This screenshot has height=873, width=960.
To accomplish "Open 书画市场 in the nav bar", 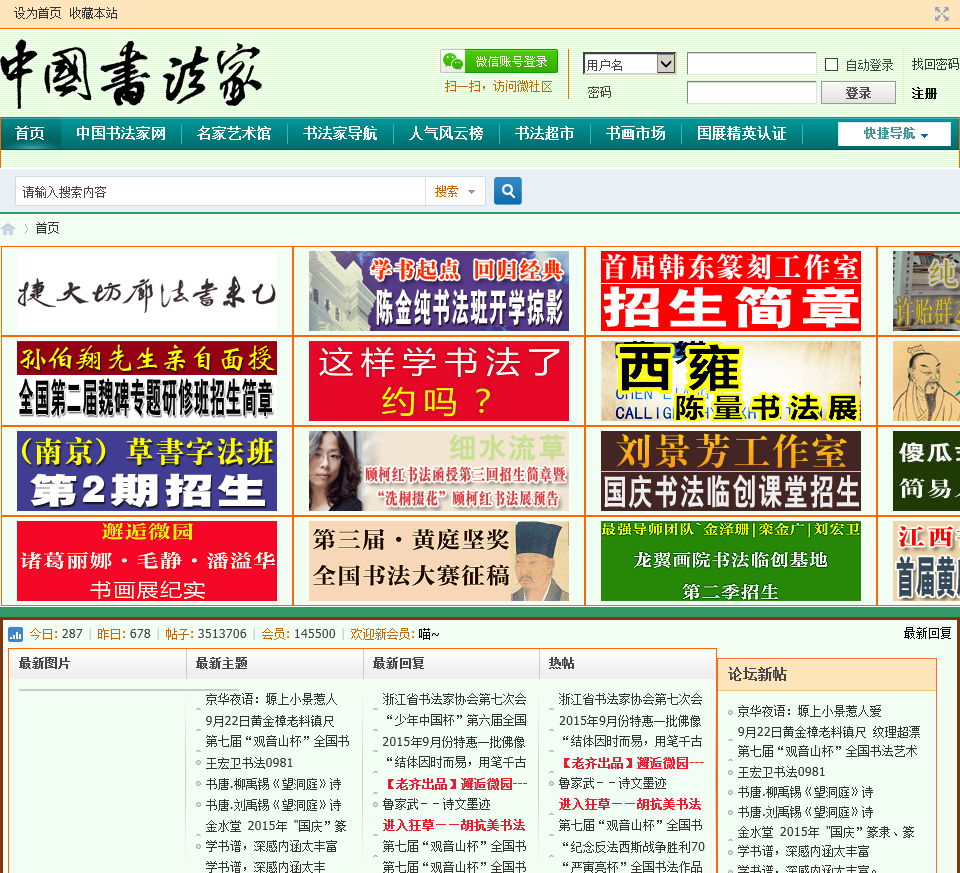I will (x=636, y=133).
